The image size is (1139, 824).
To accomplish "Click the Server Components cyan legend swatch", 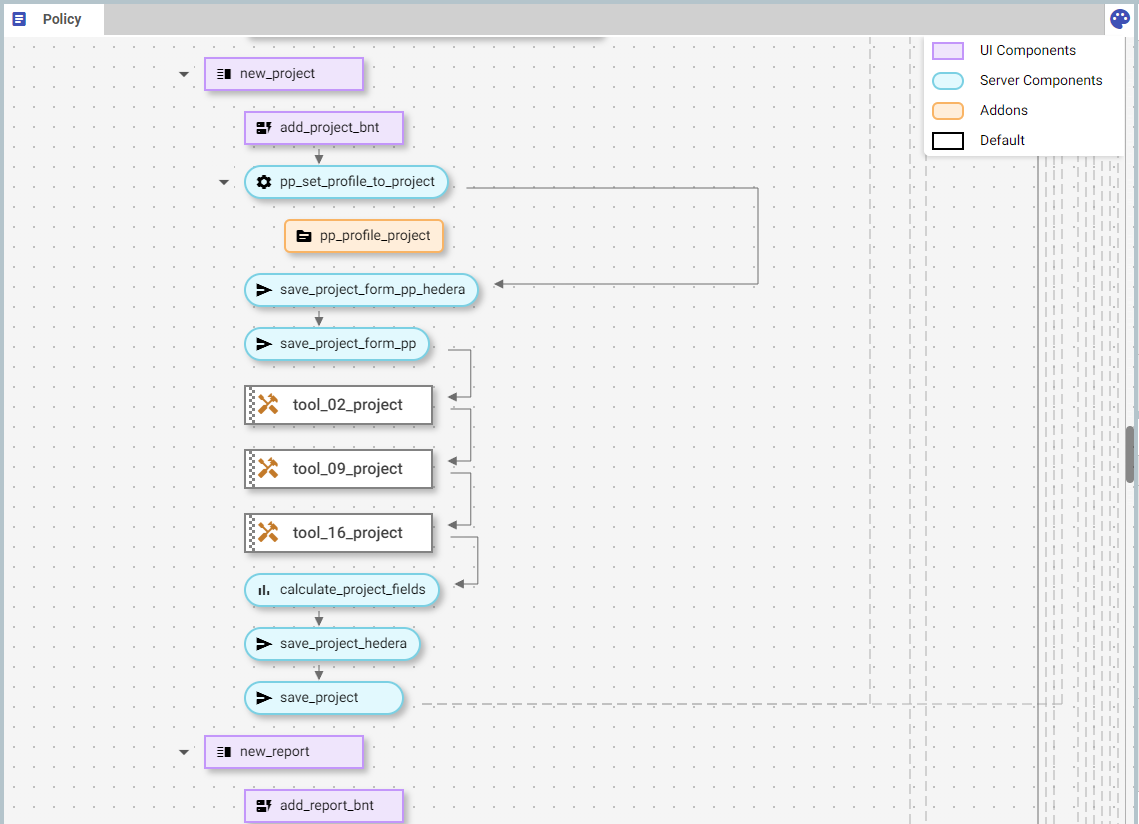I will tap(947, 81).
